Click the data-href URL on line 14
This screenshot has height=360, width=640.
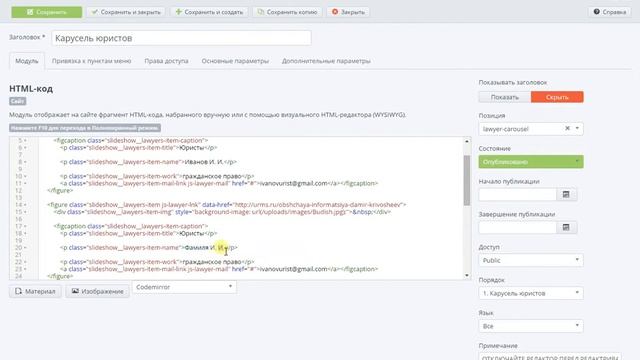pos(317,204)
